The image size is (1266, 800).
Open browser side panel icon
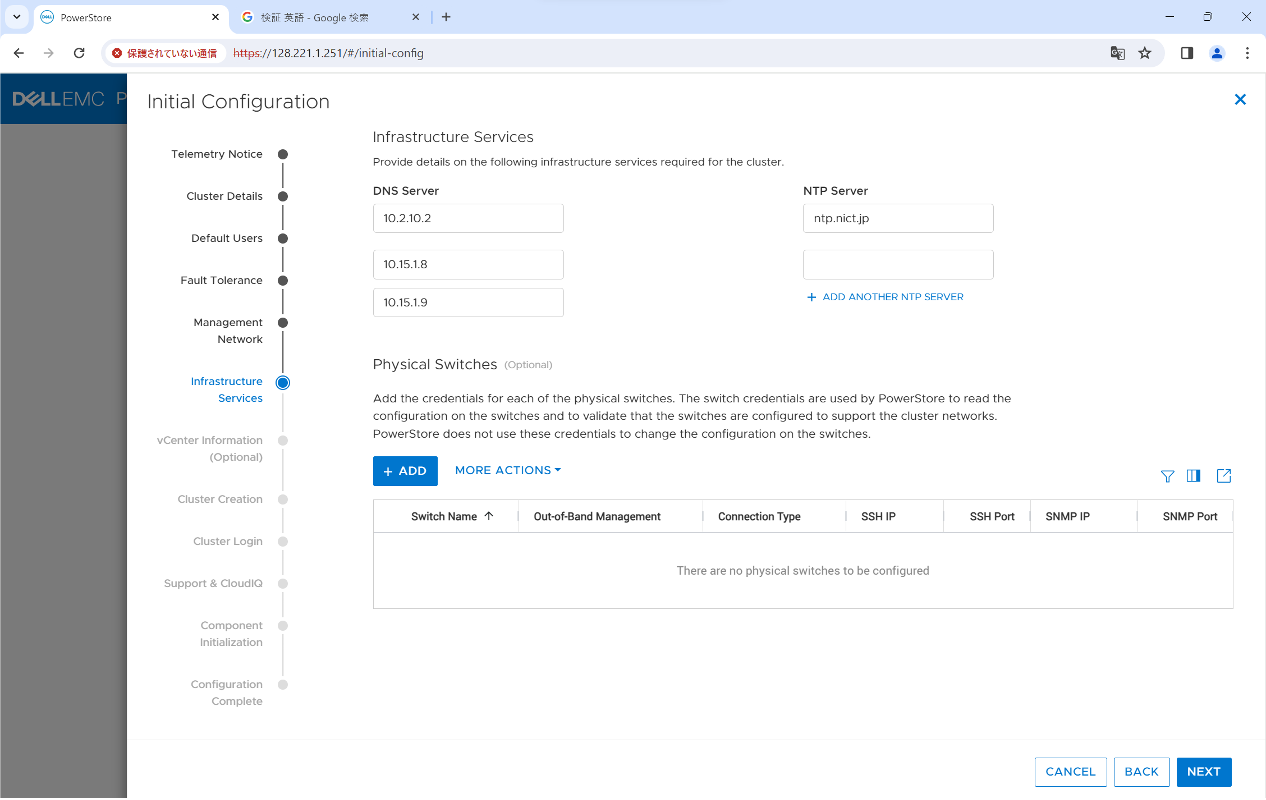[1187, 53]
